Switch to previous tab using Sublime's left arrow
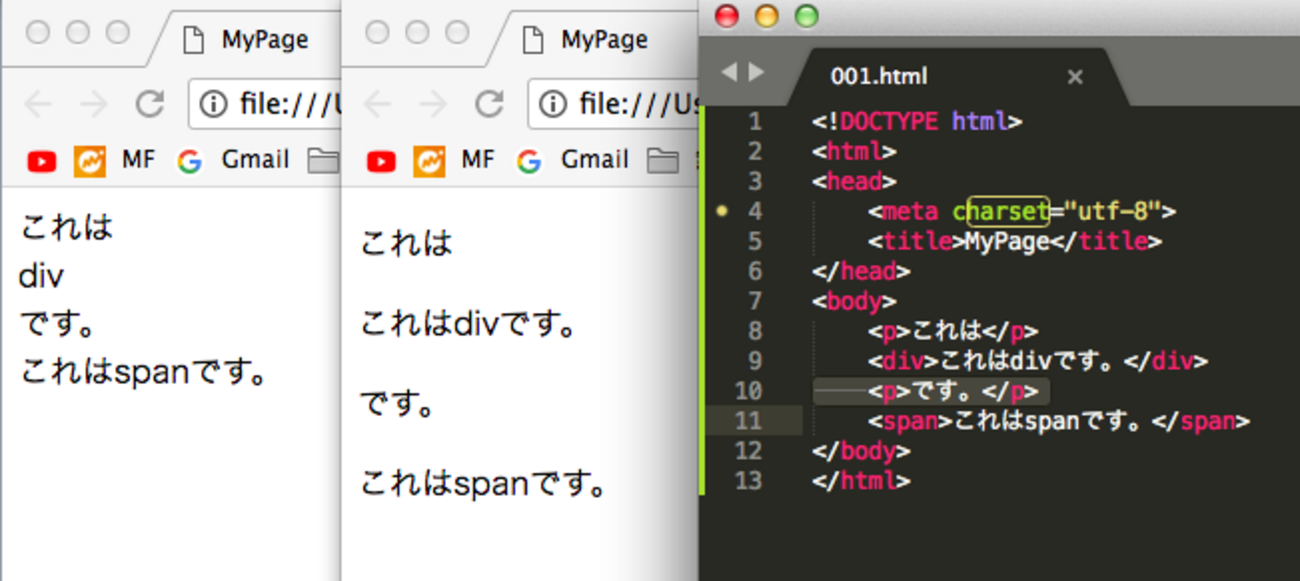The height and width of the screenshot is (581, 1300). (x=728, y=73)
